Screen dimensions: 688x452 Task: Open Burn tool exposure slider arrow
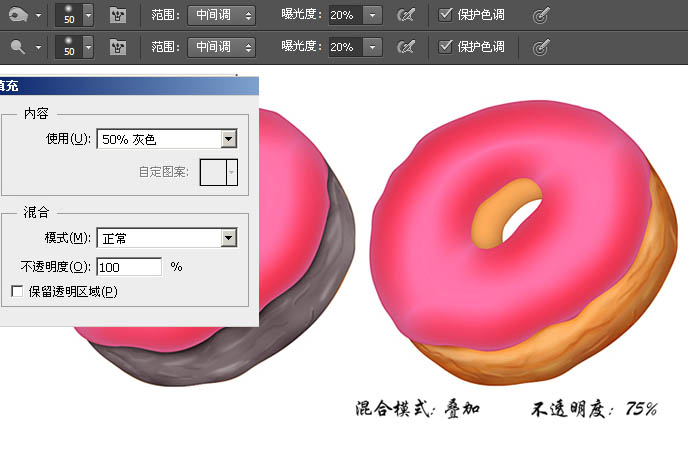(x=373, y=15)
